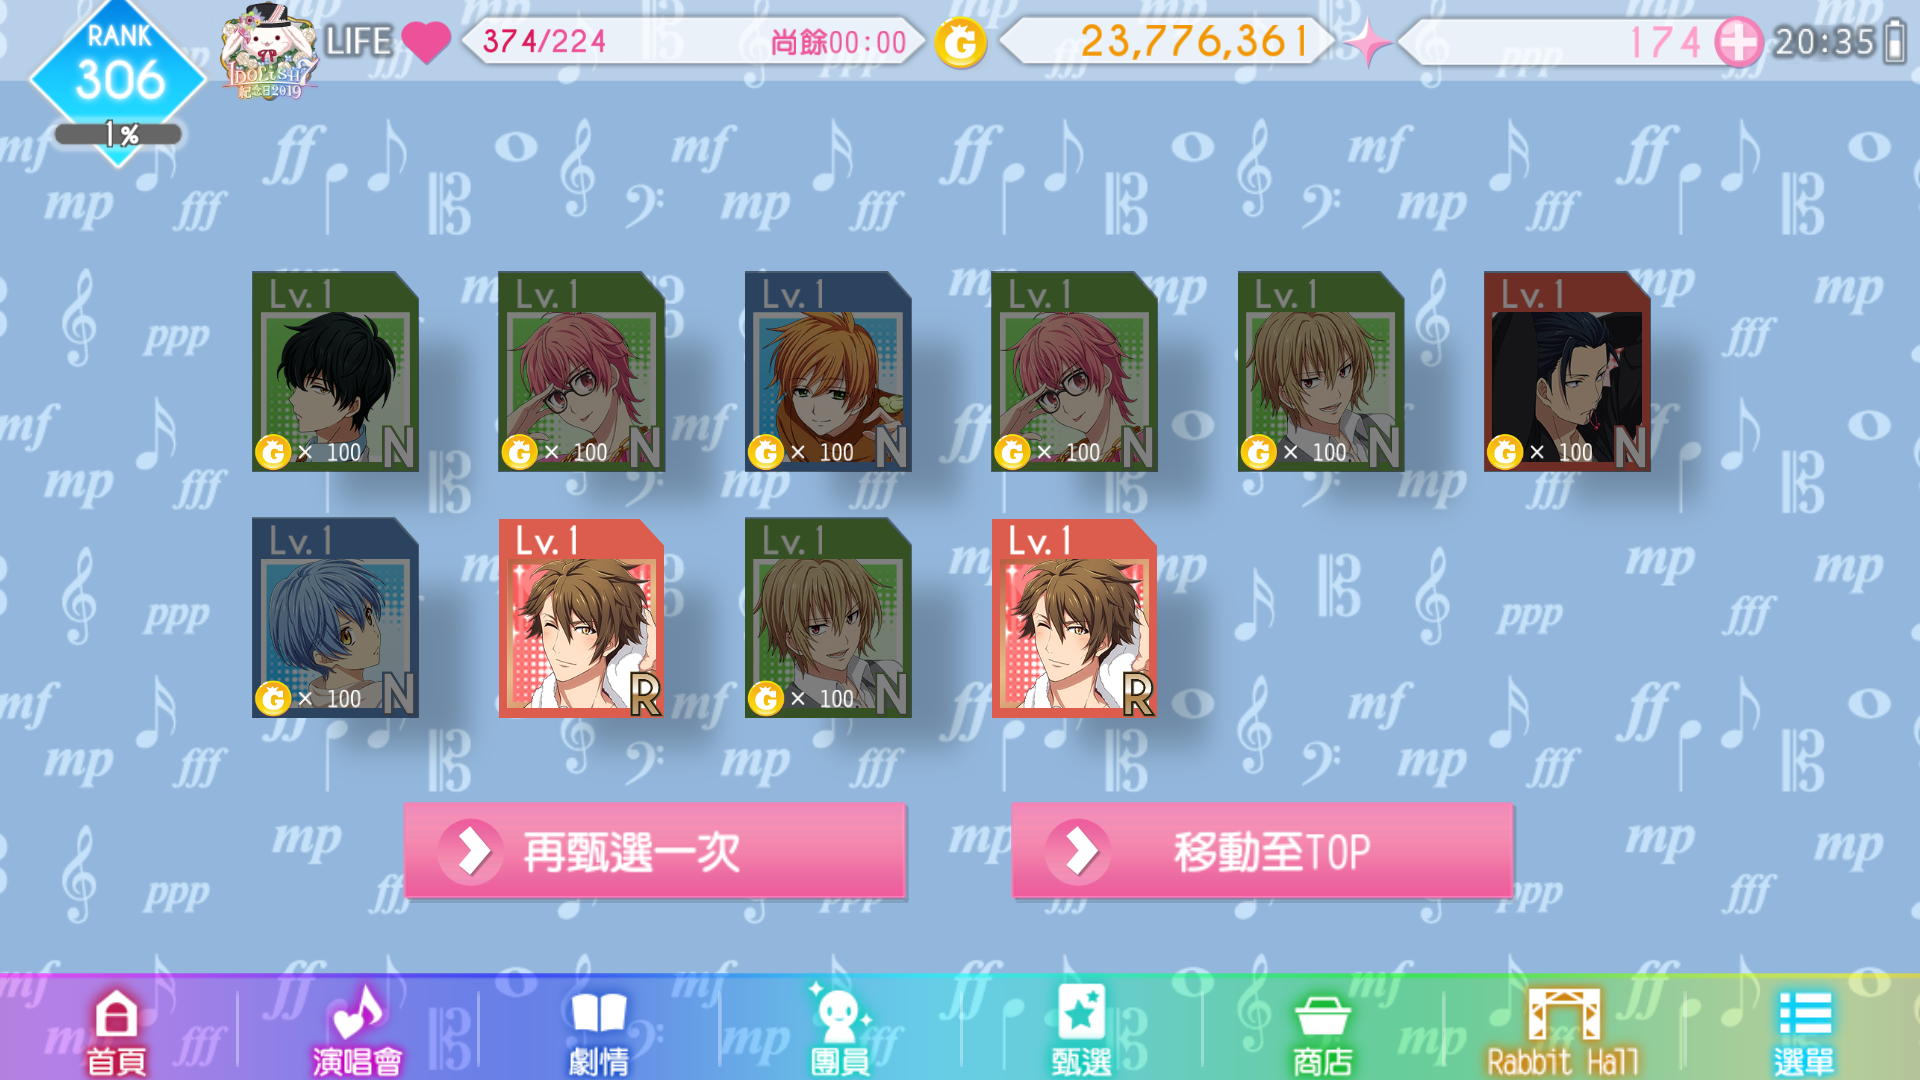Screen dimensions: 1920x1080
Task: Select the dark red N card
Action: click(1567, 371)
